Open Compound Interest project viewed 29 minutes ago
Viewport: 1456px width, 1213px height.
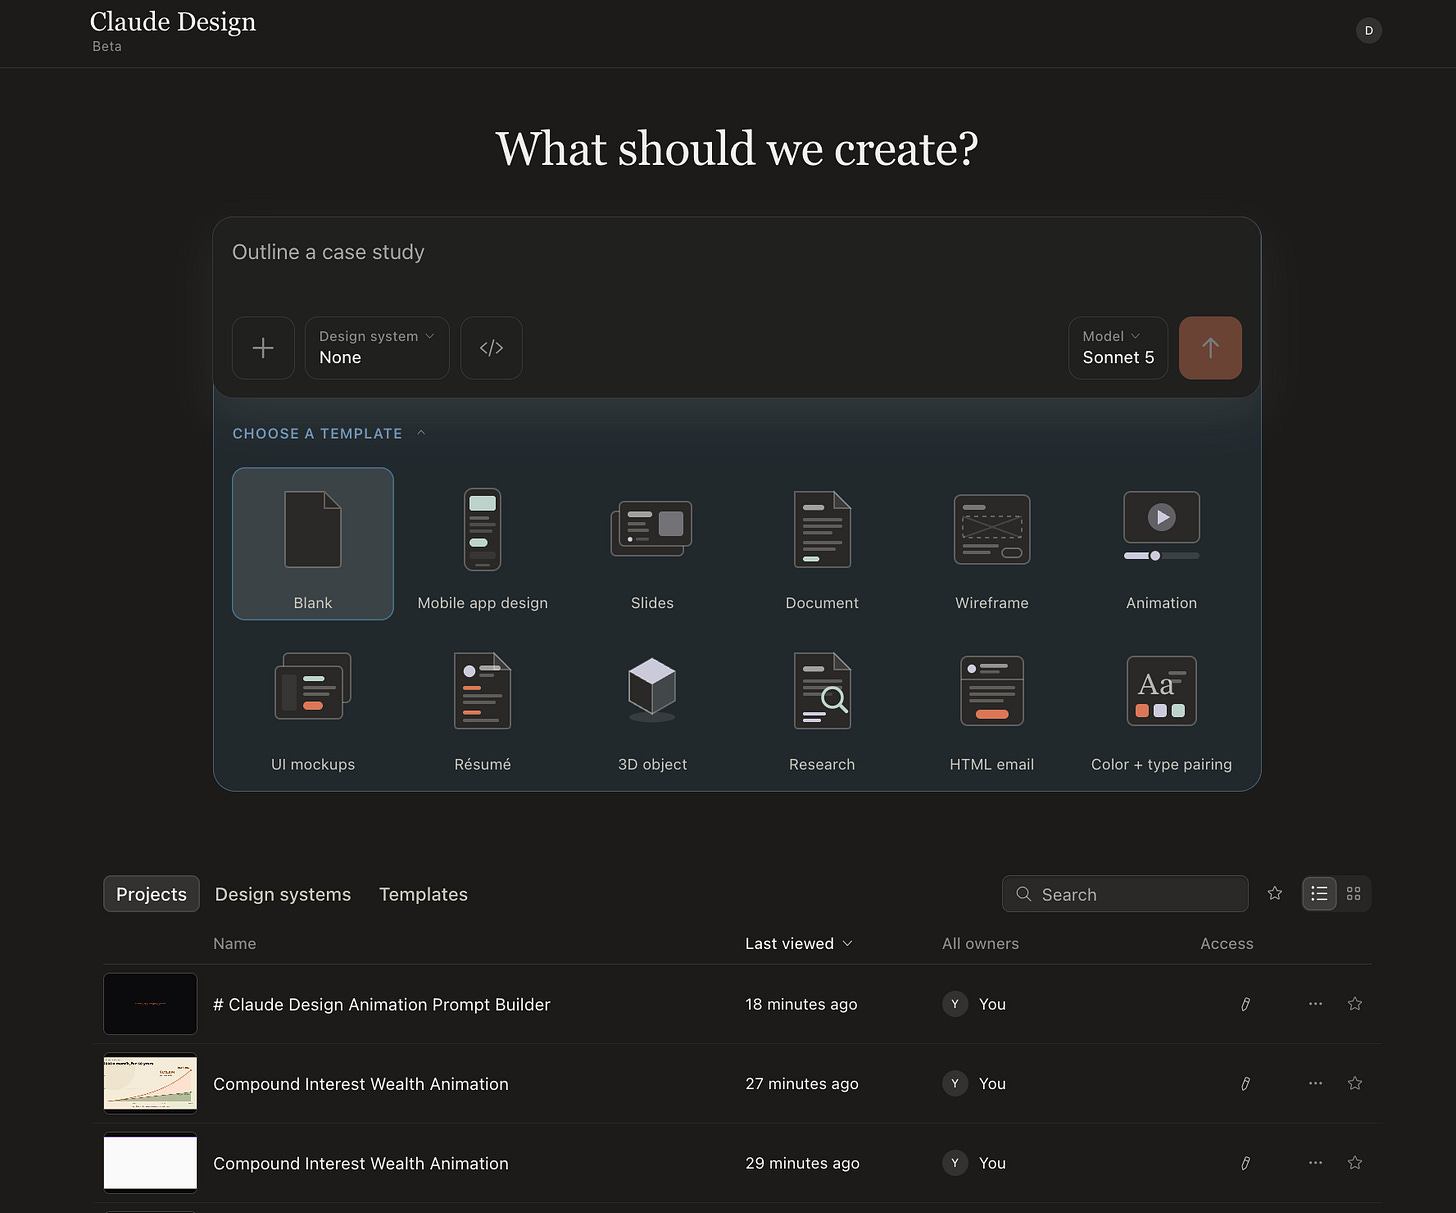pyautogui.click(x=361, y=1164)
